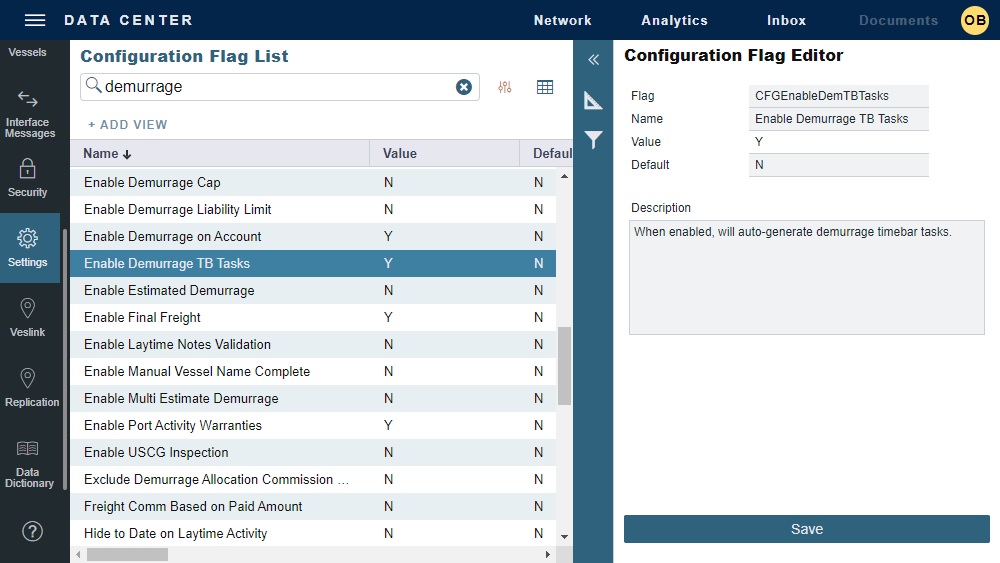Open the Security section
Screen dimensions: 1000x563
pos(28,178)
